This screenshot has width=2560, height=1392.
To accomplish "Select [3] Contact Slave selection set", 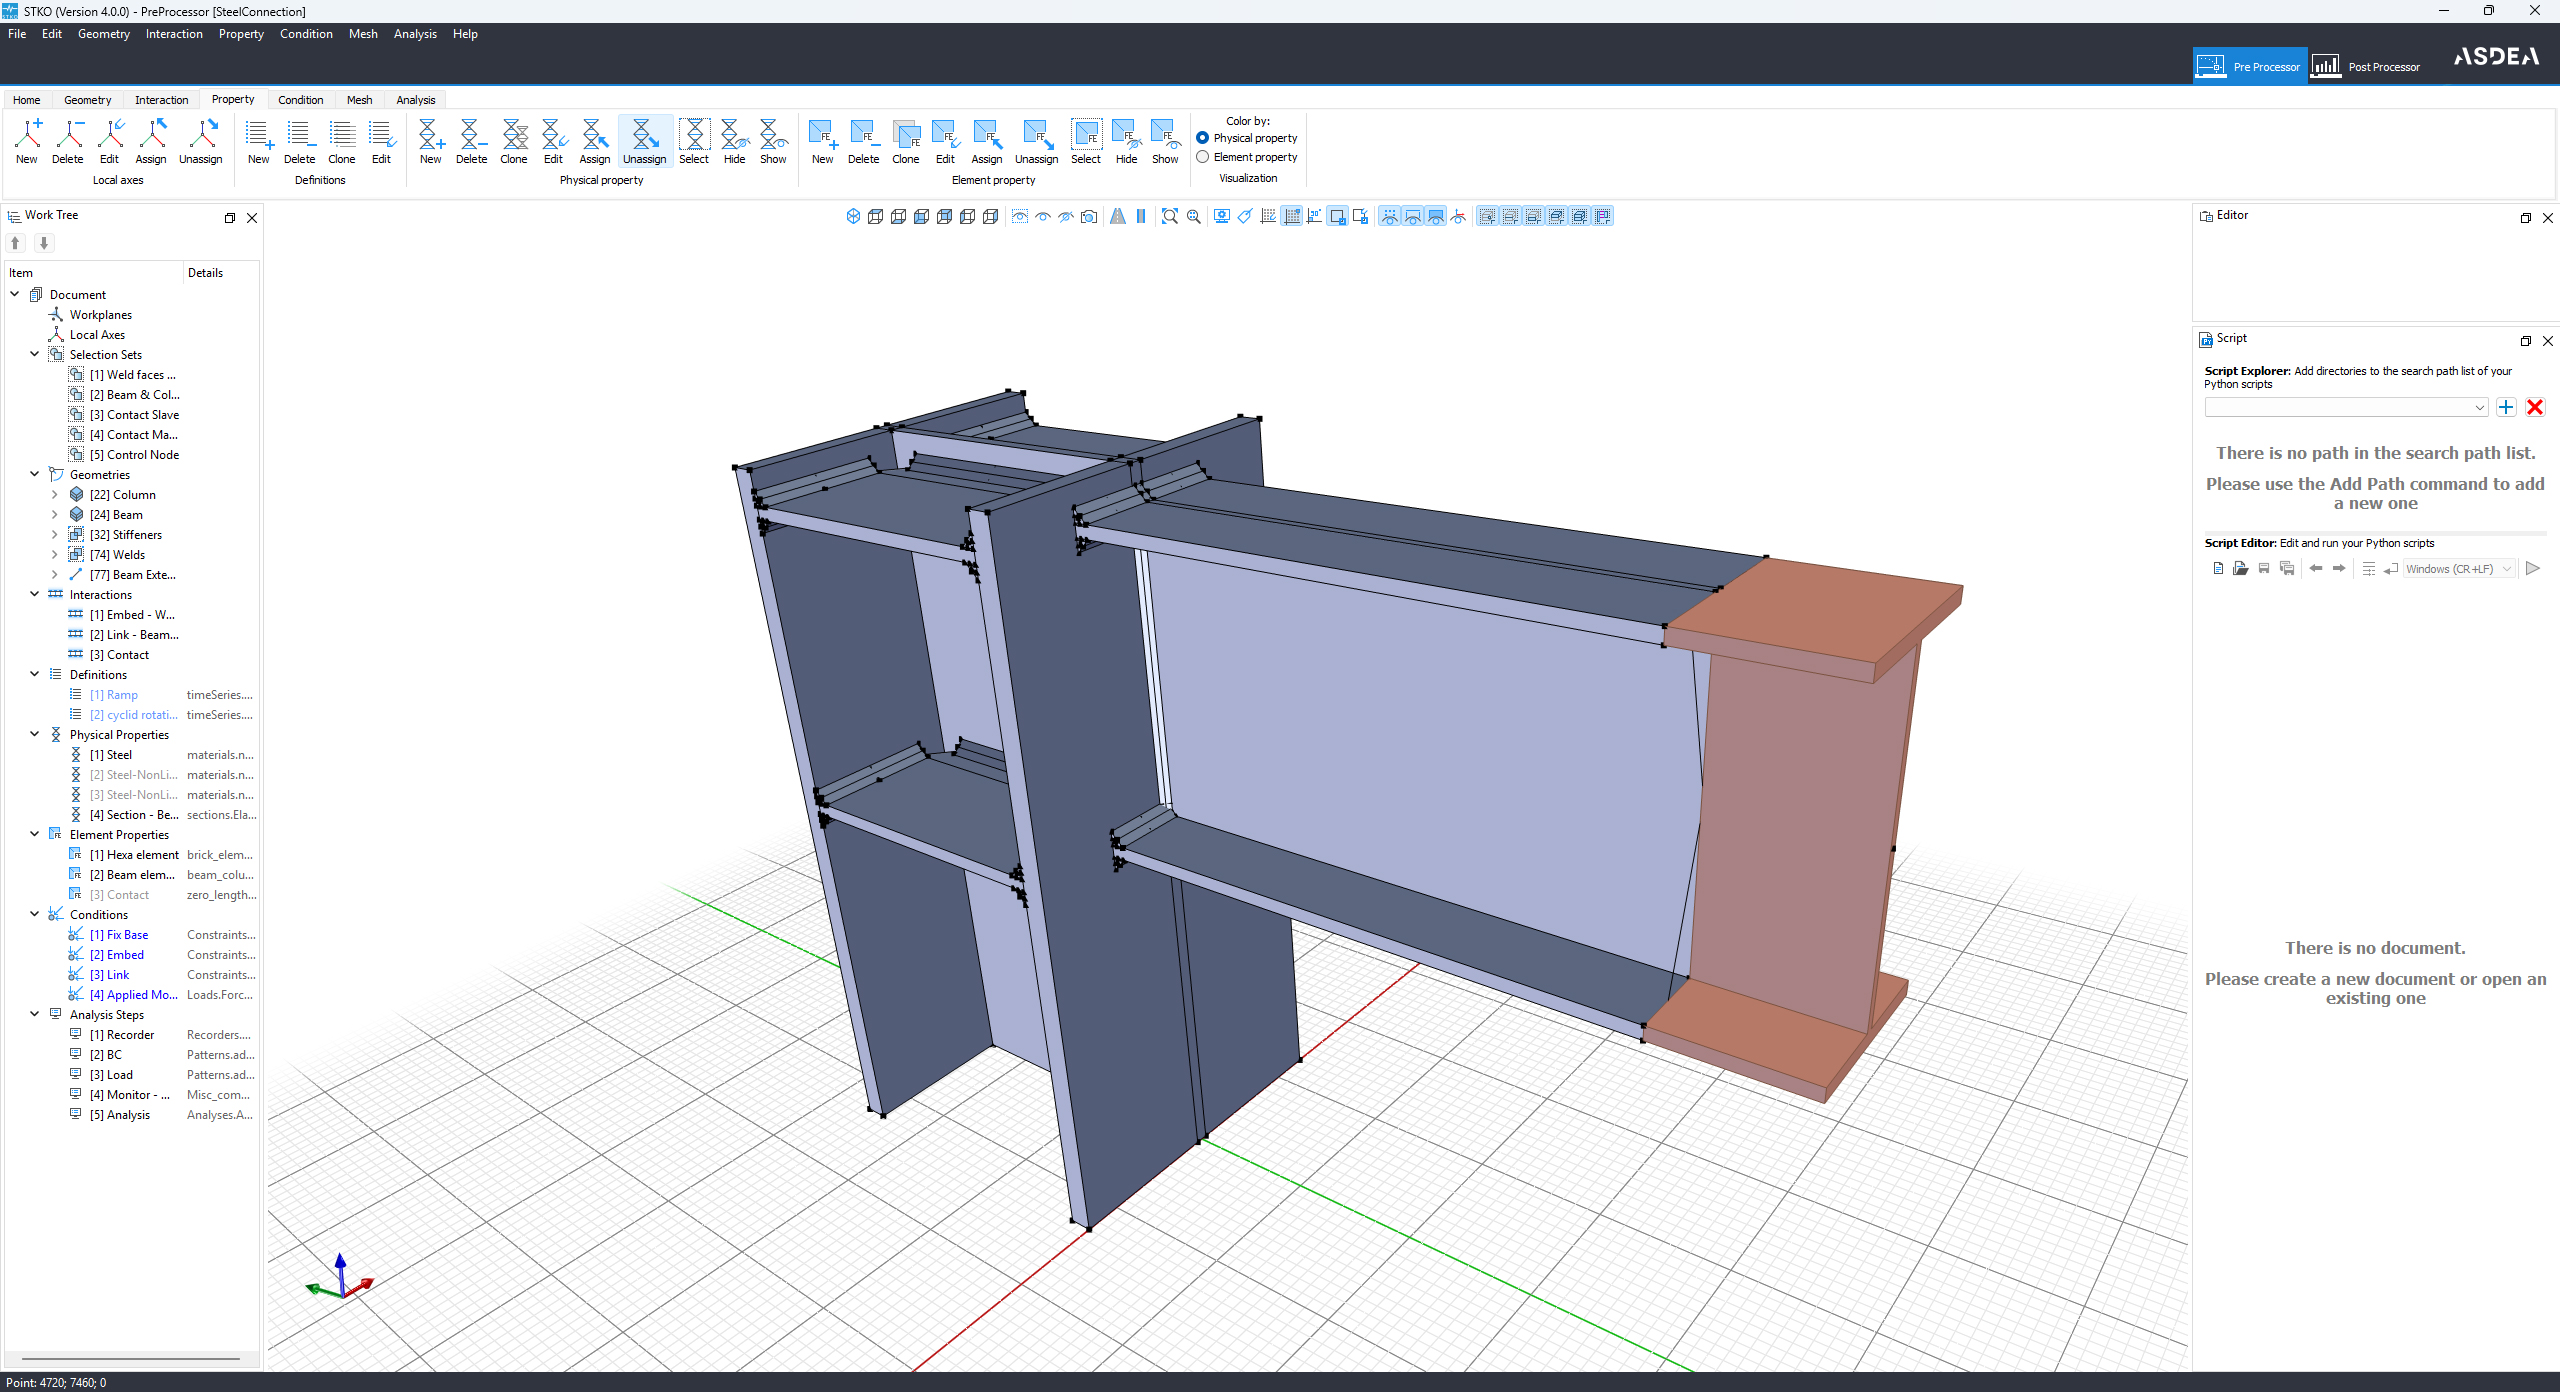I will click(134, 415).
